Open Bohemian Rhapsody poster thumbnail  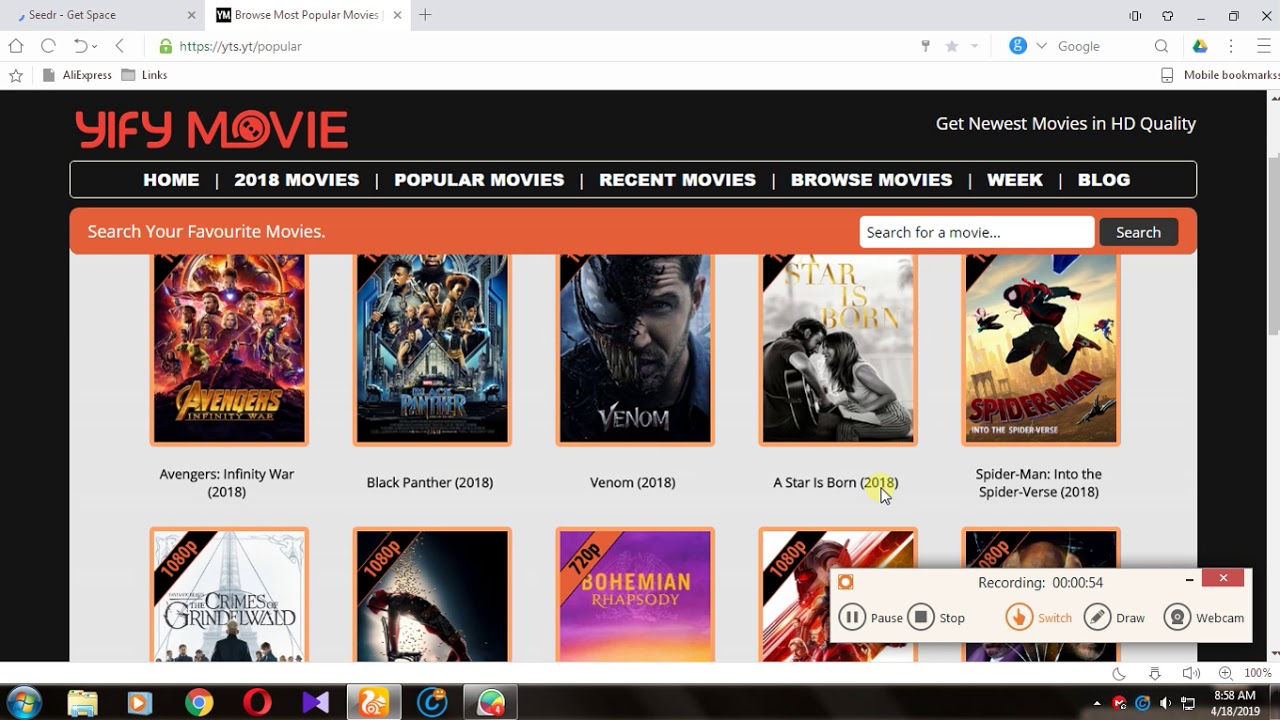coord(635,595)
